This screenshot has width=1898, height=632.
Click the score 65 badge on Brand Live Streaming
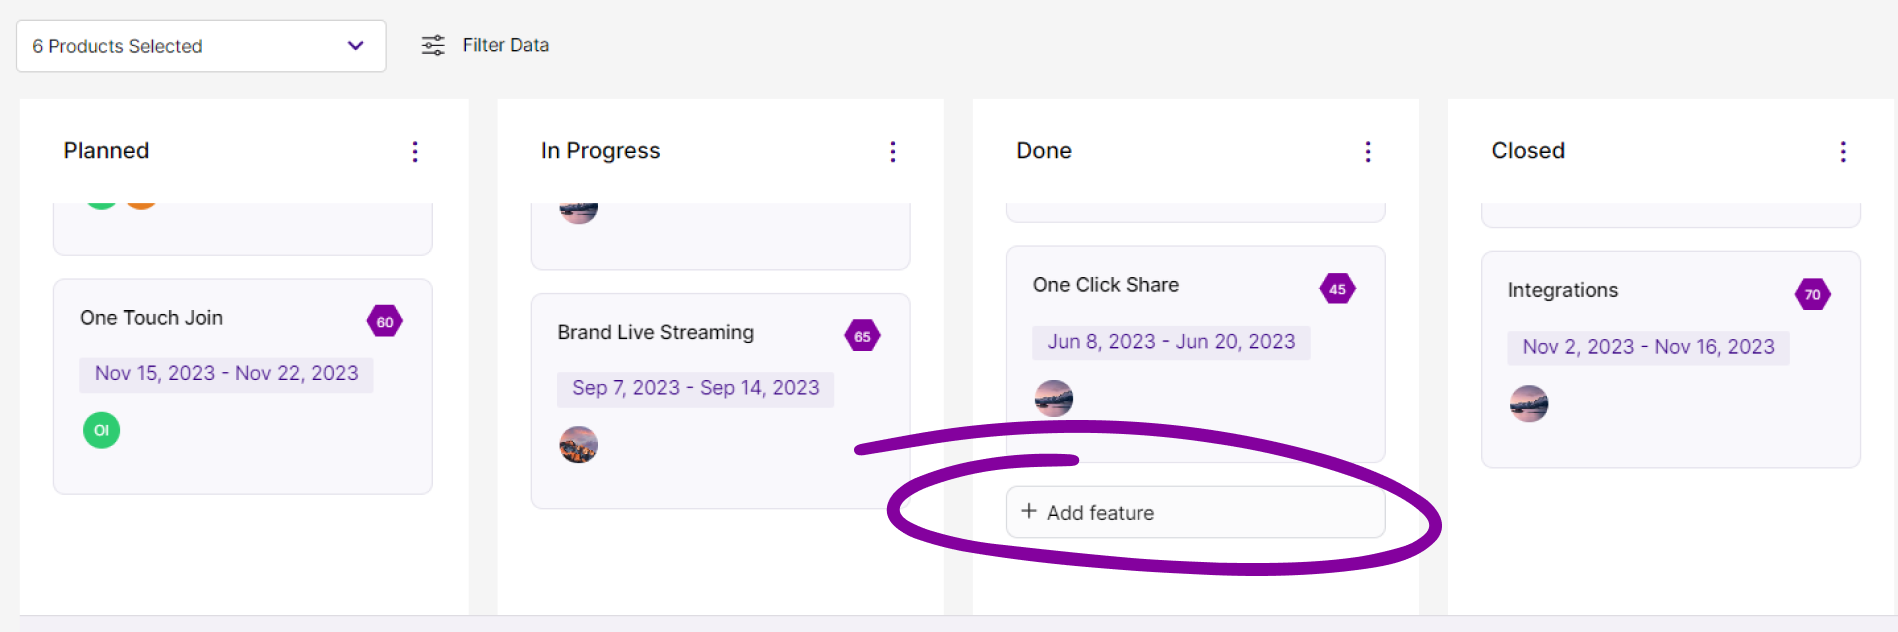[x=862, y=337]
